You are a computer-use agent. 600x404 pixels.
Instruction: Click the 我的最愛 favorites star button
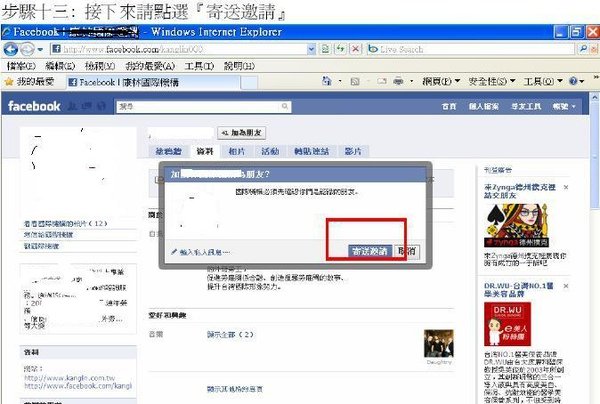point(29,81)
